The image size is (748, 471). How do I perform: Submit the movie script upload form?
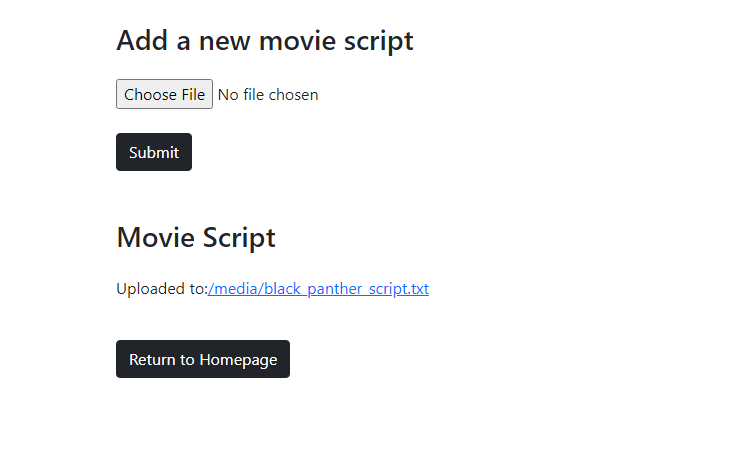click(x=154, y=152)
